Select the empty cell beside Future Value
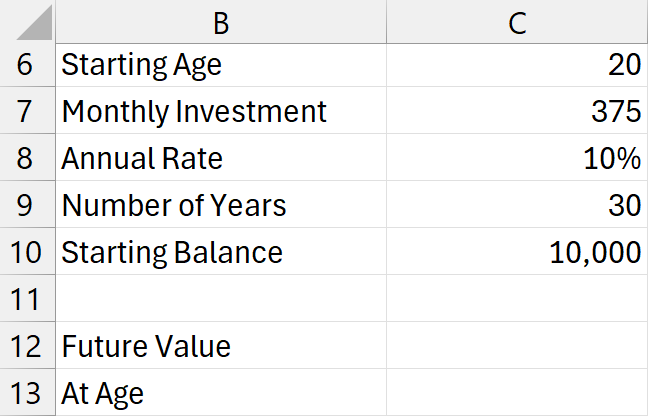Viewport: 648px width, 416px height. coord(517,346)
